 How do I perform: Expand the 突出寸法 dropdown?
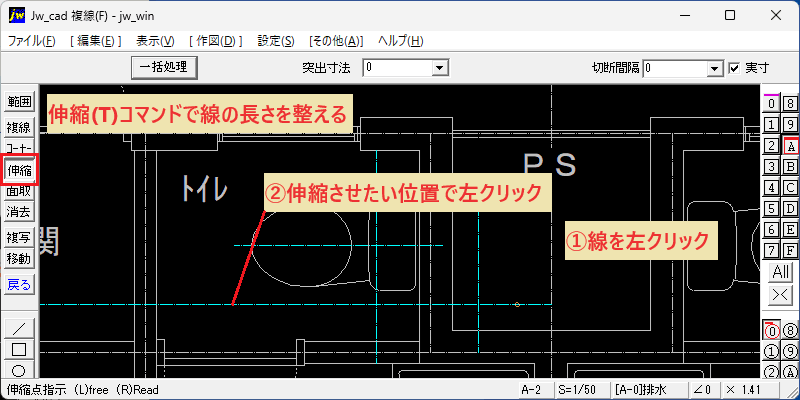tap(438, 67)
